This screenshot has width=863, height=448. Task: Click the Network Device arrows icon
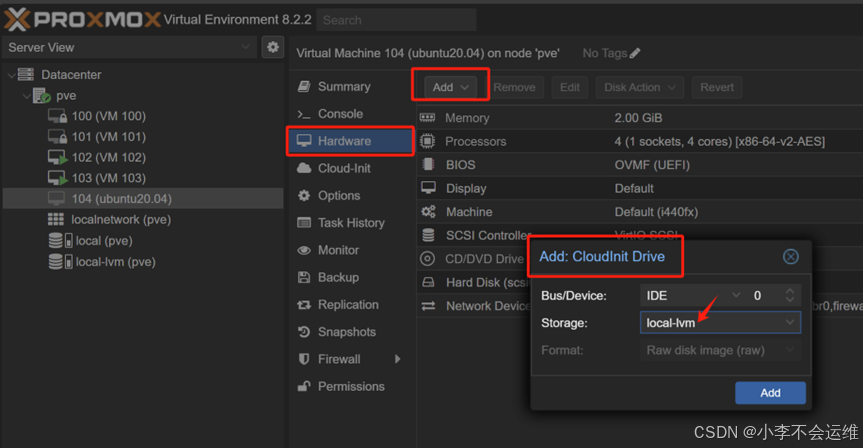[x=428, y=305]
